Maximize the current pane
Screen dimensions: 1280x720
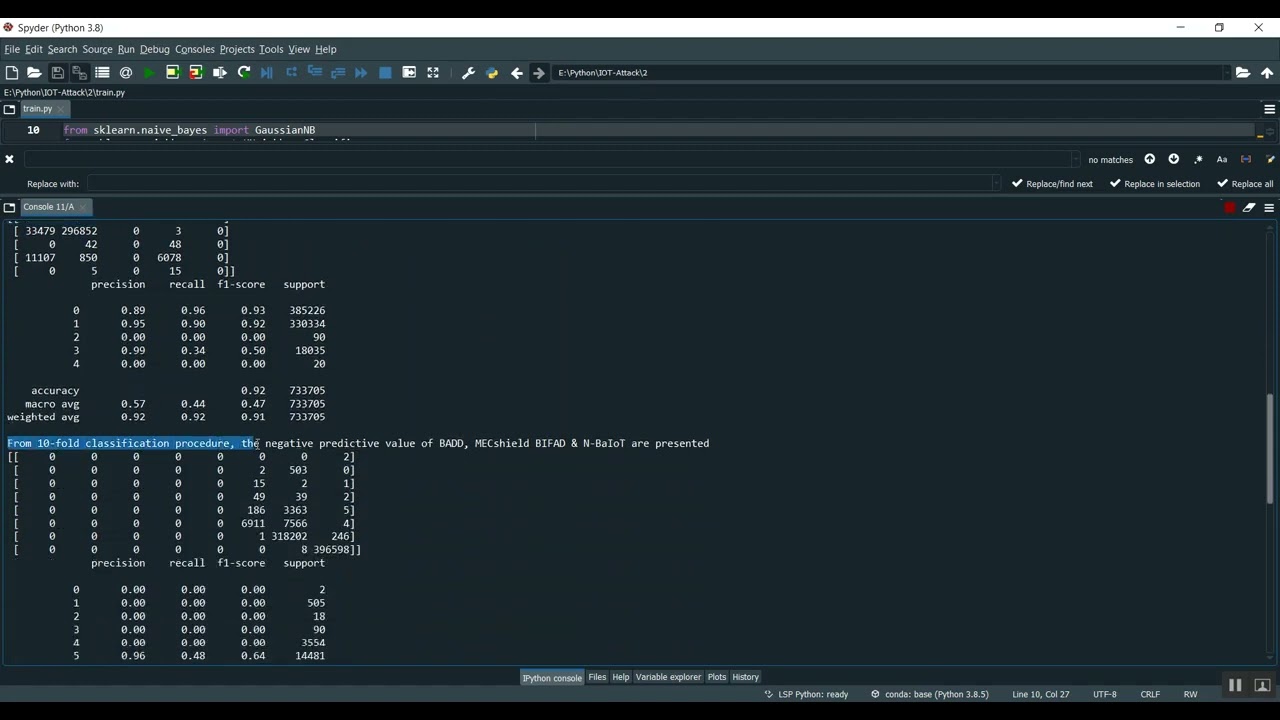click(x=409, y=73)
